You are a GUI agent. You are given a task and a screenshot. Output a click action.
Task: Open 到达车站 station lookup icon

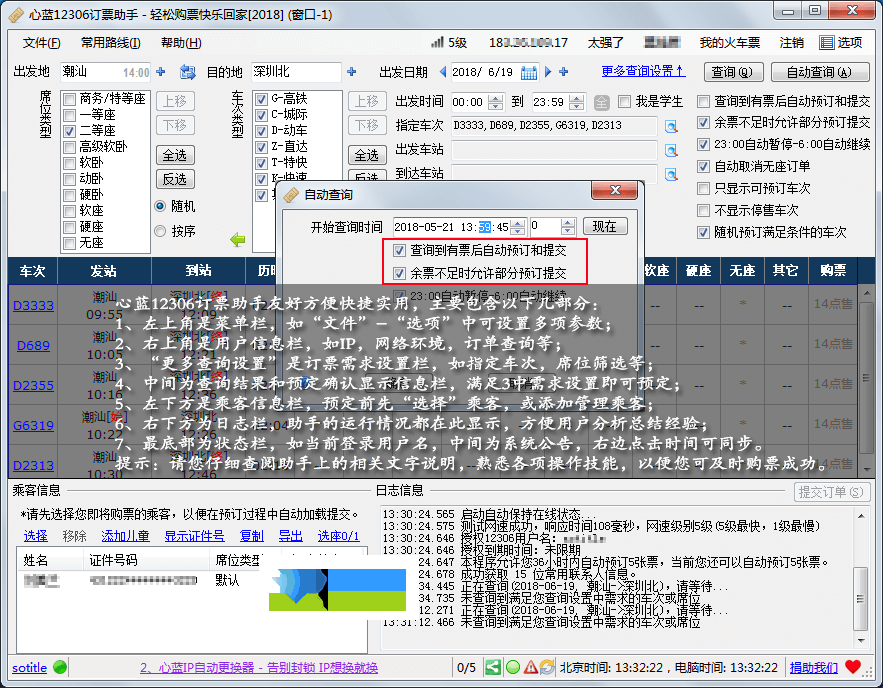tap(671, 174)
